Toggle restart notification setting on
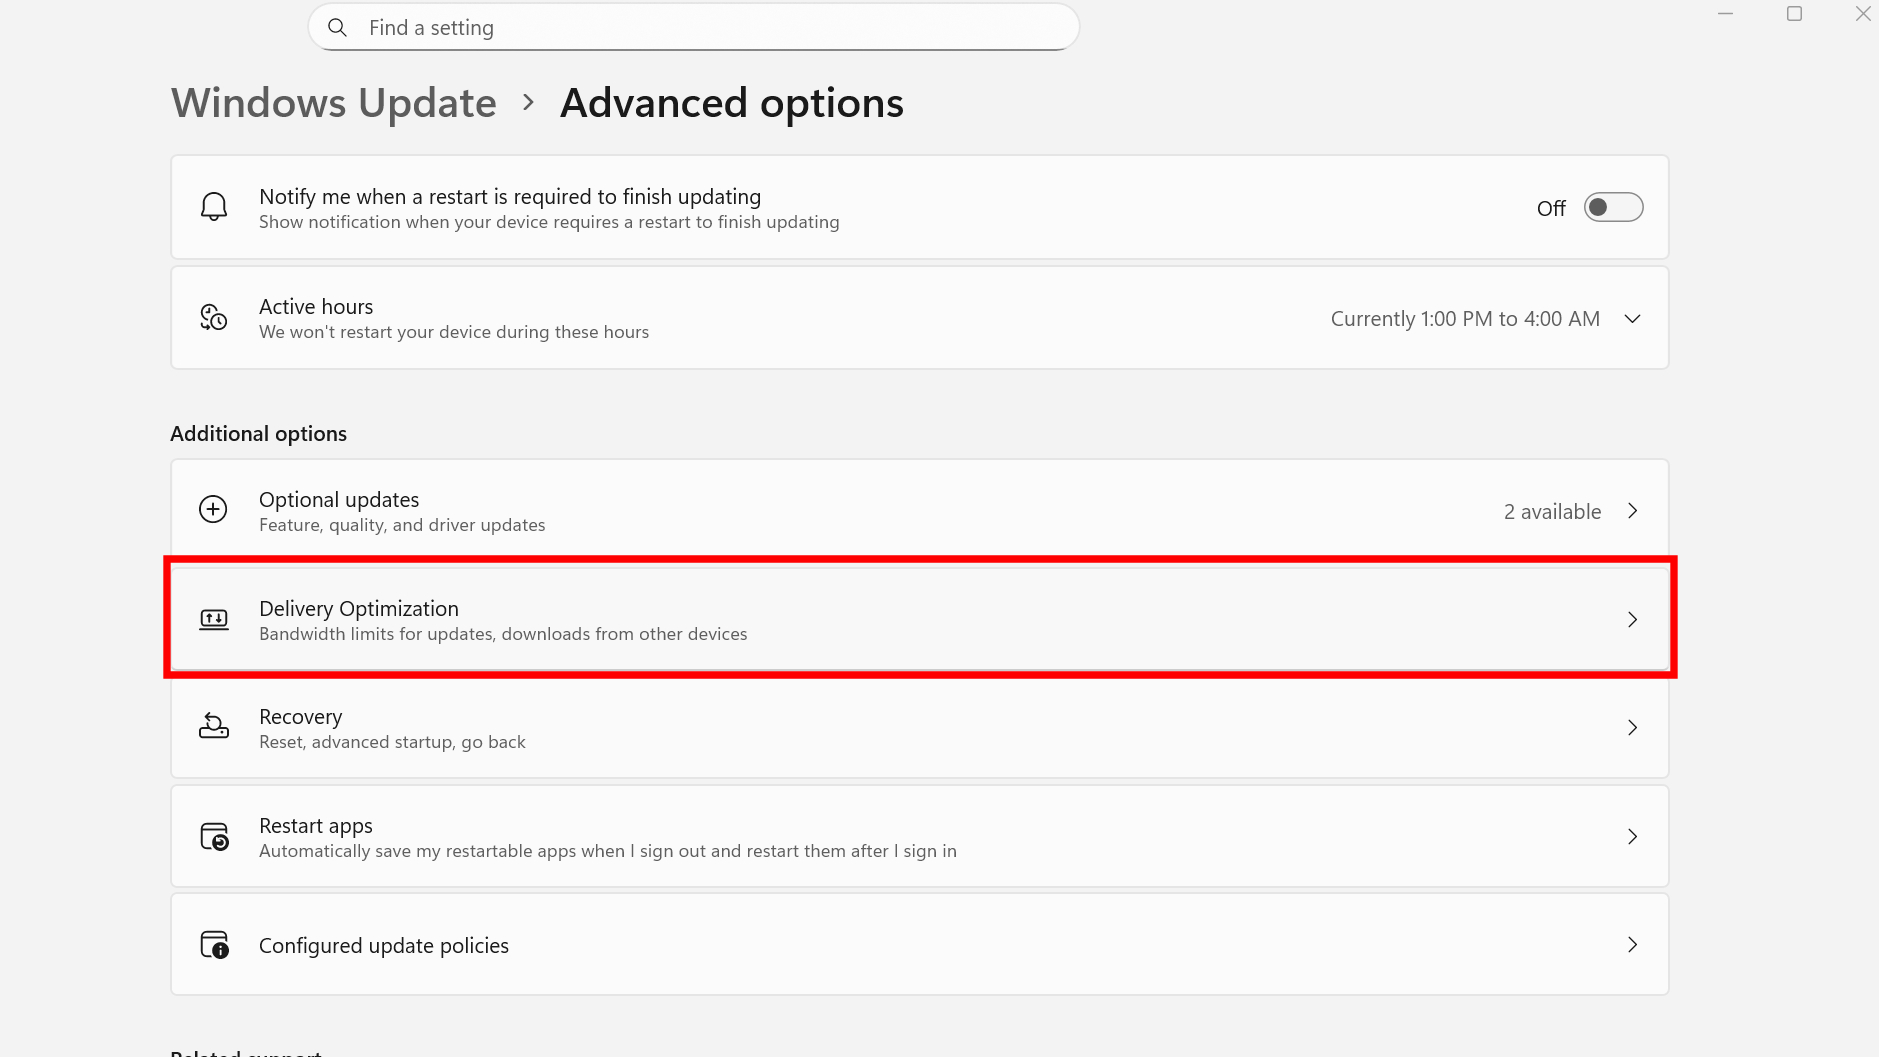This screenshot has width=1879, height=1057. click(1612, 207)
